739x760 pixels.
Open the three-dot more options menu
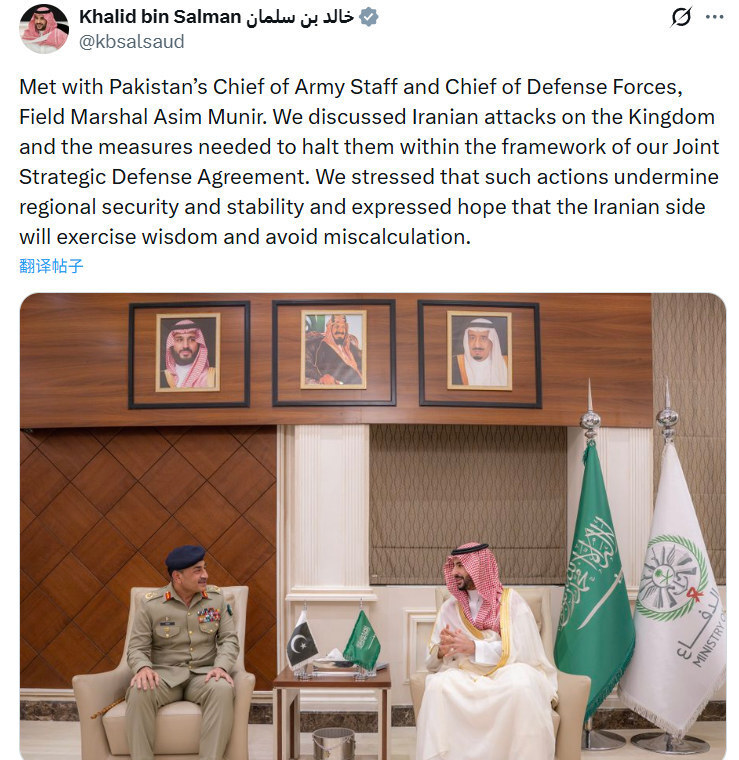pos(714,18)
